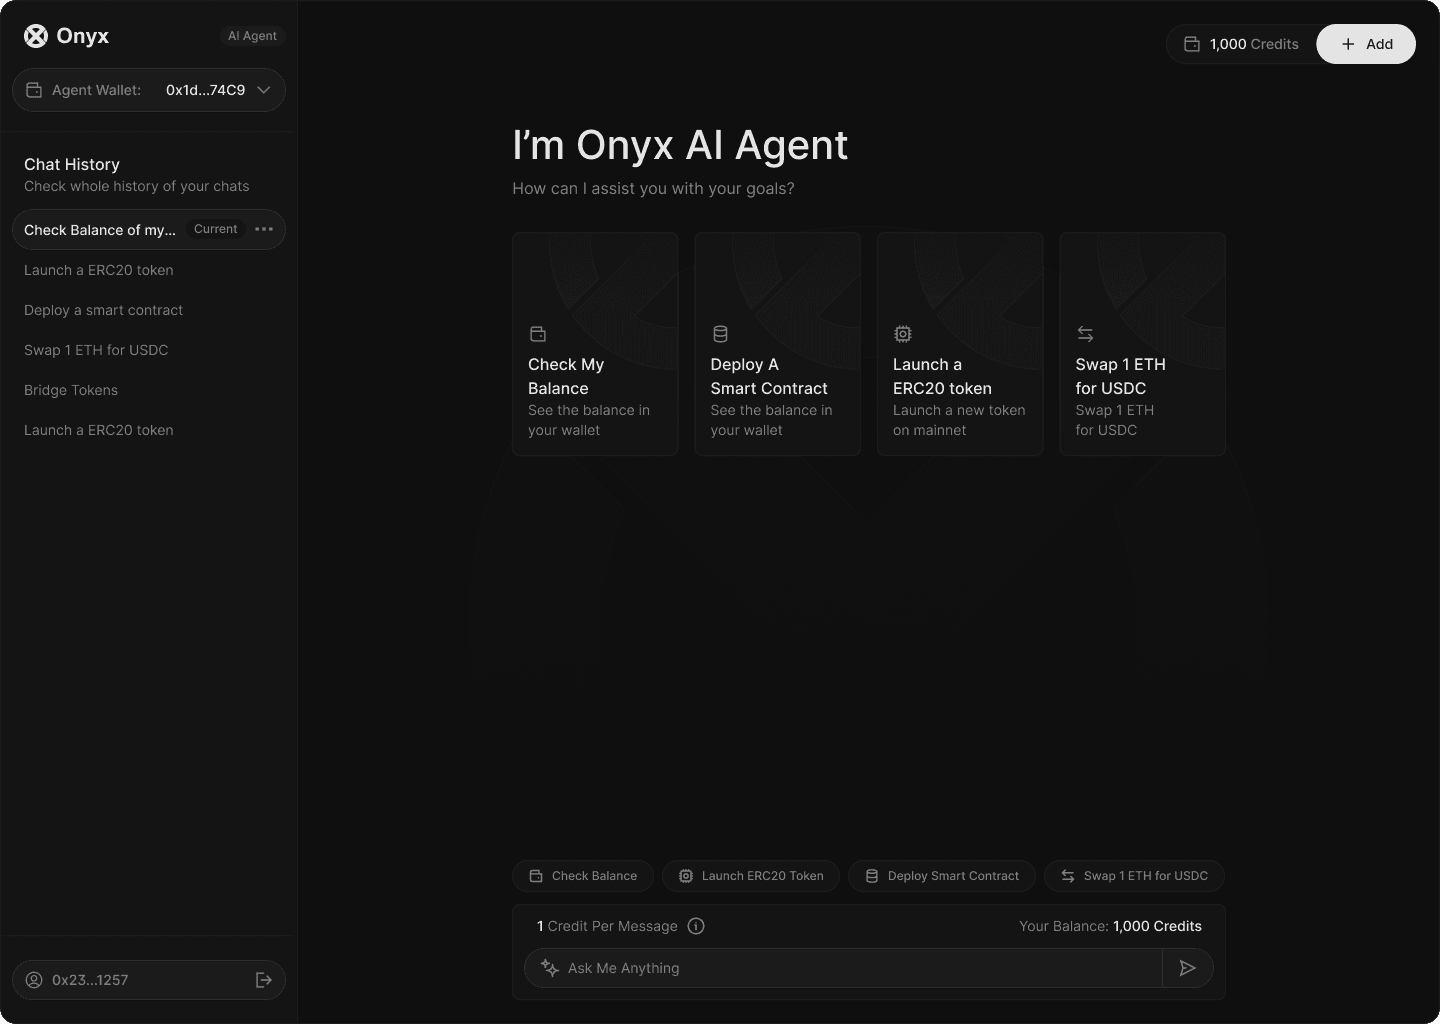This screenshot has height=1024, width=1440.
Task: Open the Deploy a smart contract chat
Action: coord(103,310)
